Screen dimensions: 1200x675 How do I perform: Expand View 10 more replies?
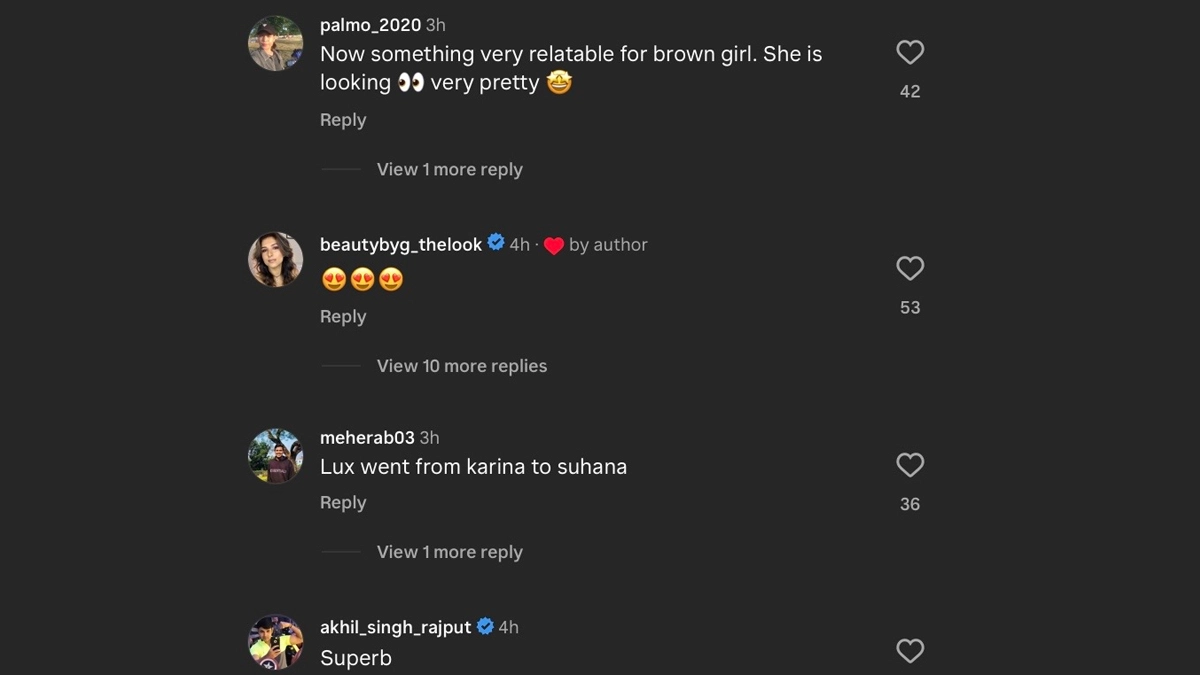[461, 366]
